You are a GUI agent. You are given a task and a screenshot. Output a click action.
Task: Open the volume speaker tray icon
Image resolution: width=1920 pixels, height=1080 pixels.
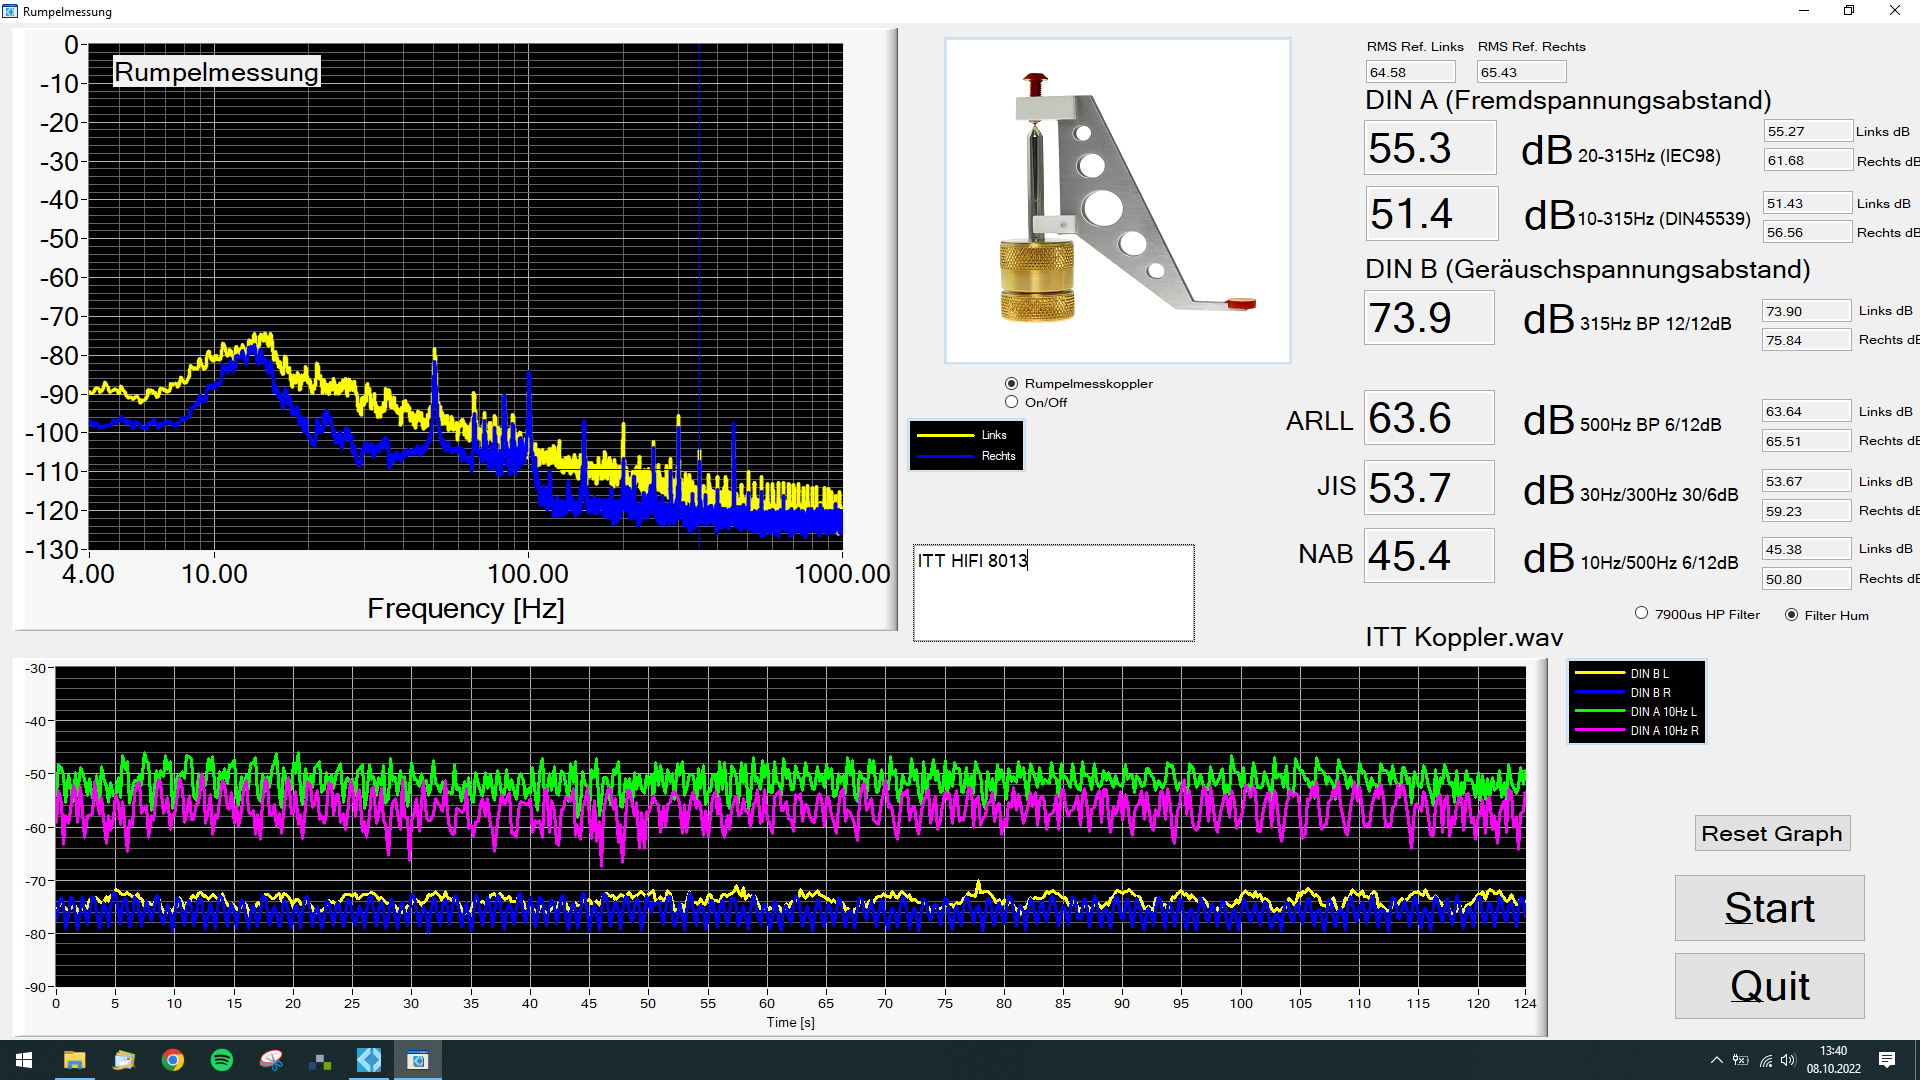1789,1060
